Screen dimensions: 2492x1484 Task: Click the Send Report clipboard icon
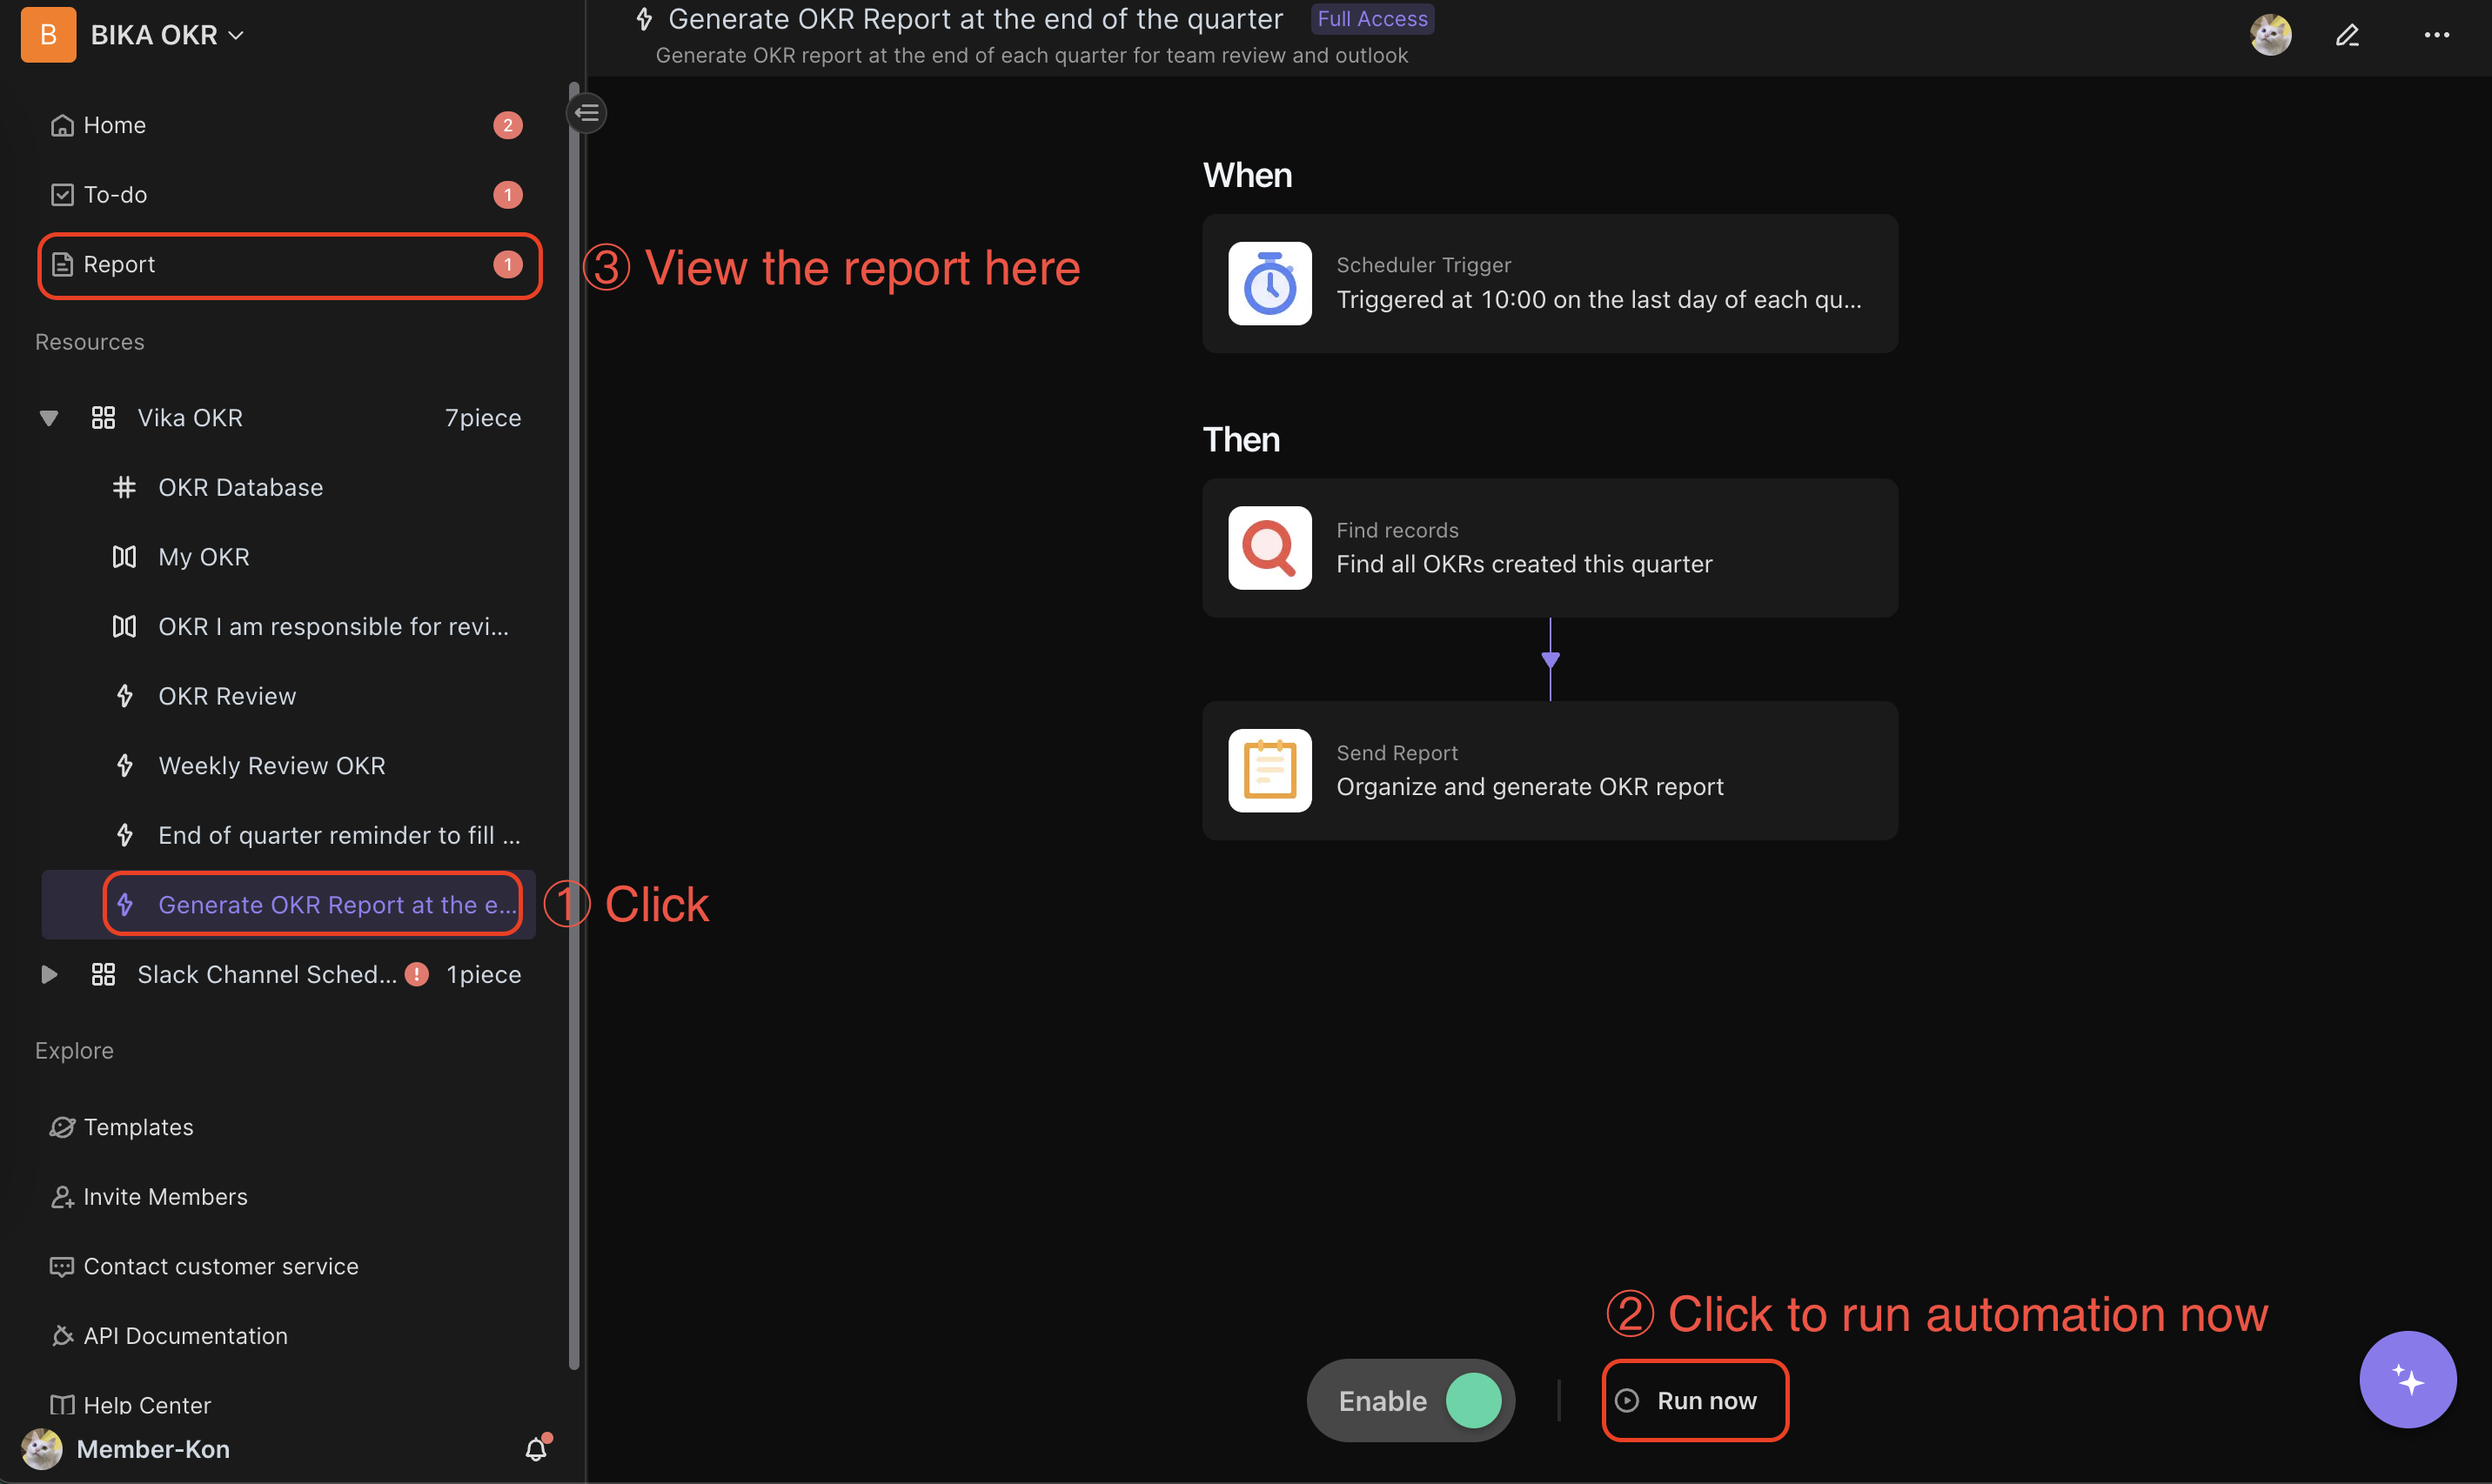coord(1269,770)
